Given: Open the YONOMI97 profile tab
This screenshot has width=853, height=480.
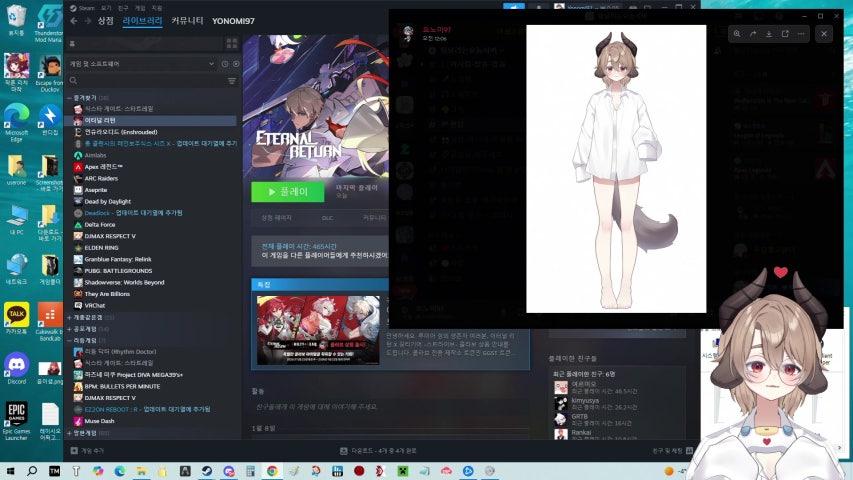Looking at the screenshot, I should 233,21.
